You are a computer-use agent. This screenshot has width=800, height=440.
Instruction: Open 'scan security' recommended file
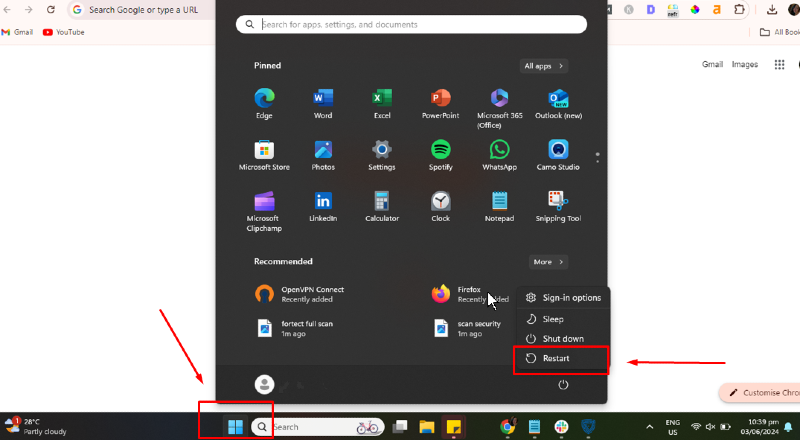(469, 328)
